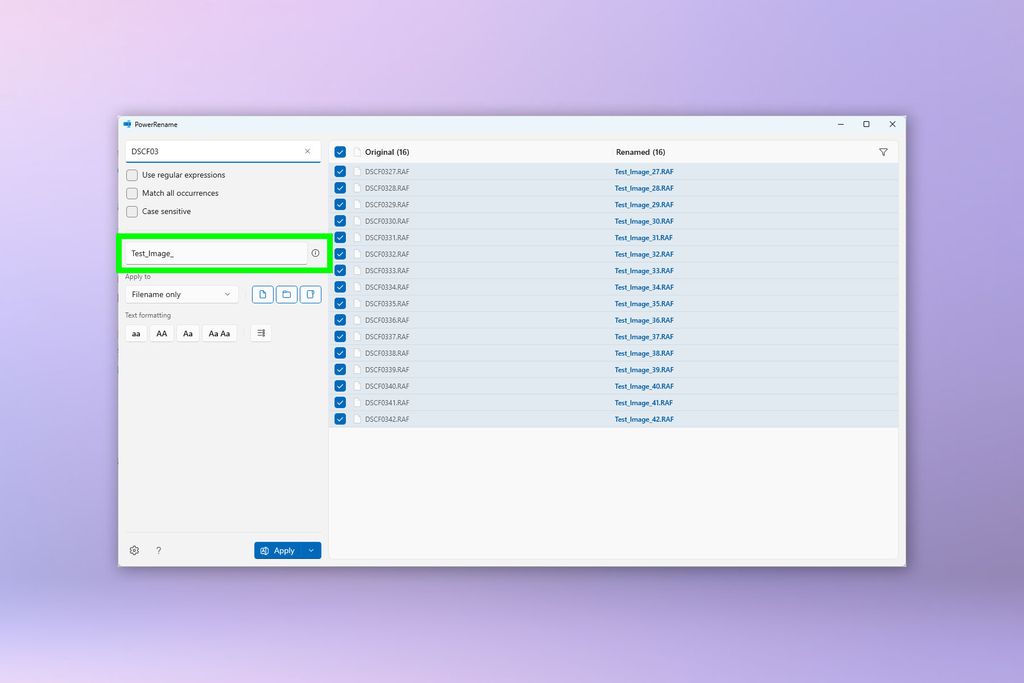Enable the include files filter icon
1024x683 pixels.
click(263, 294)
